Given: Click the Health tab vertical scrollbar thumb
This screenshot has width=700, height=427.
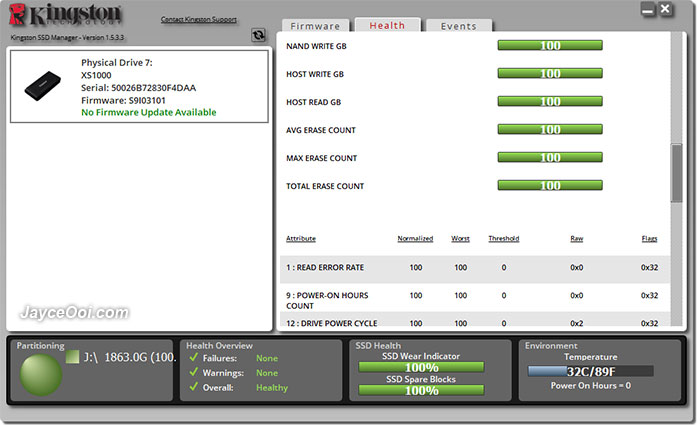Looking at the screenshot, I should [677, 173].
